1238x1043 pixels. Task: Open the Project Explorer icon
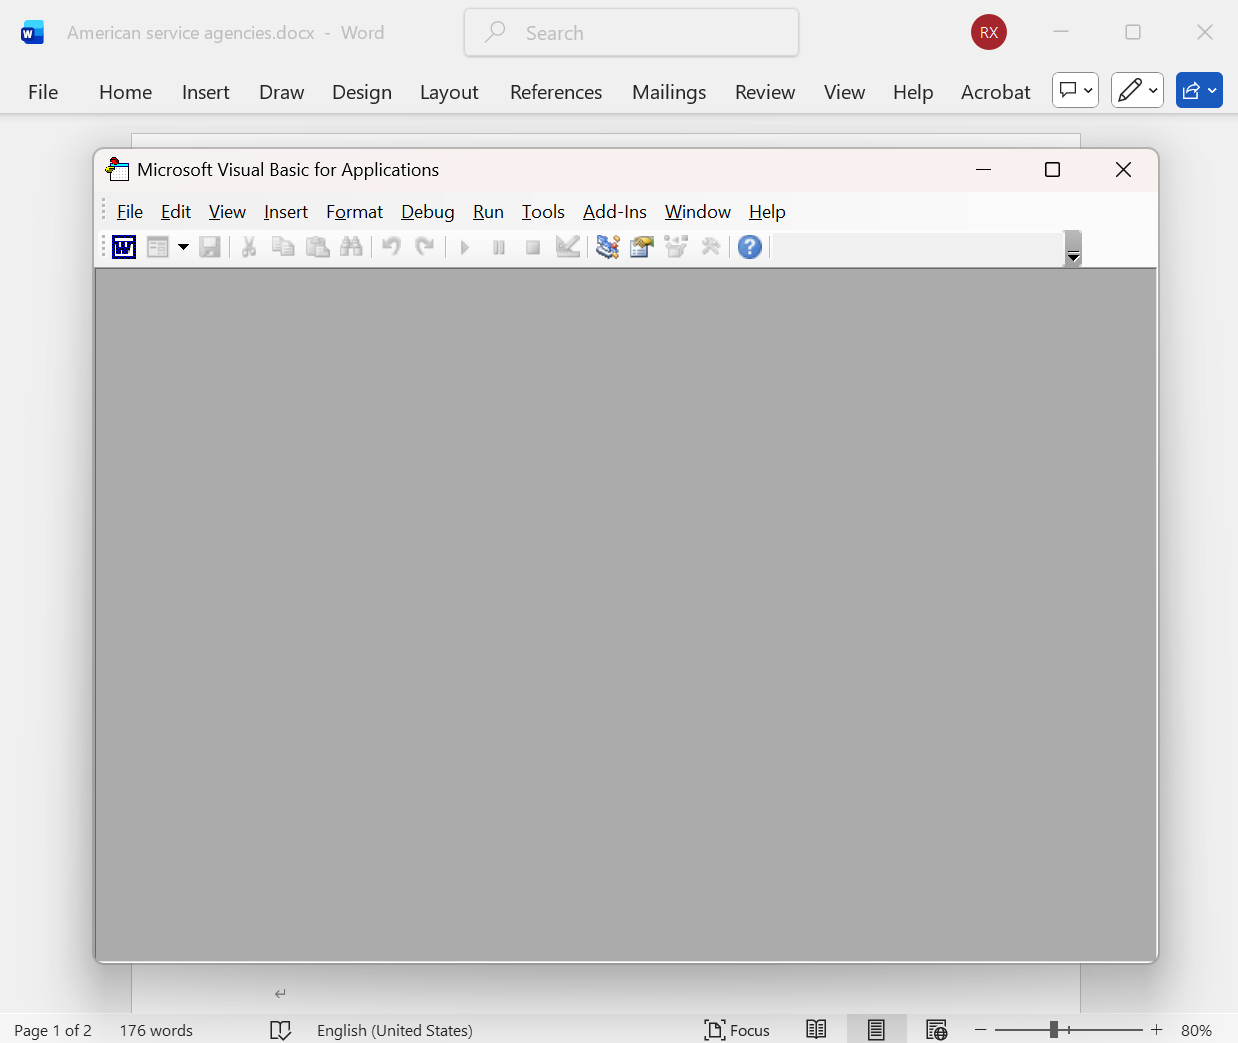(x=606, y=247)
